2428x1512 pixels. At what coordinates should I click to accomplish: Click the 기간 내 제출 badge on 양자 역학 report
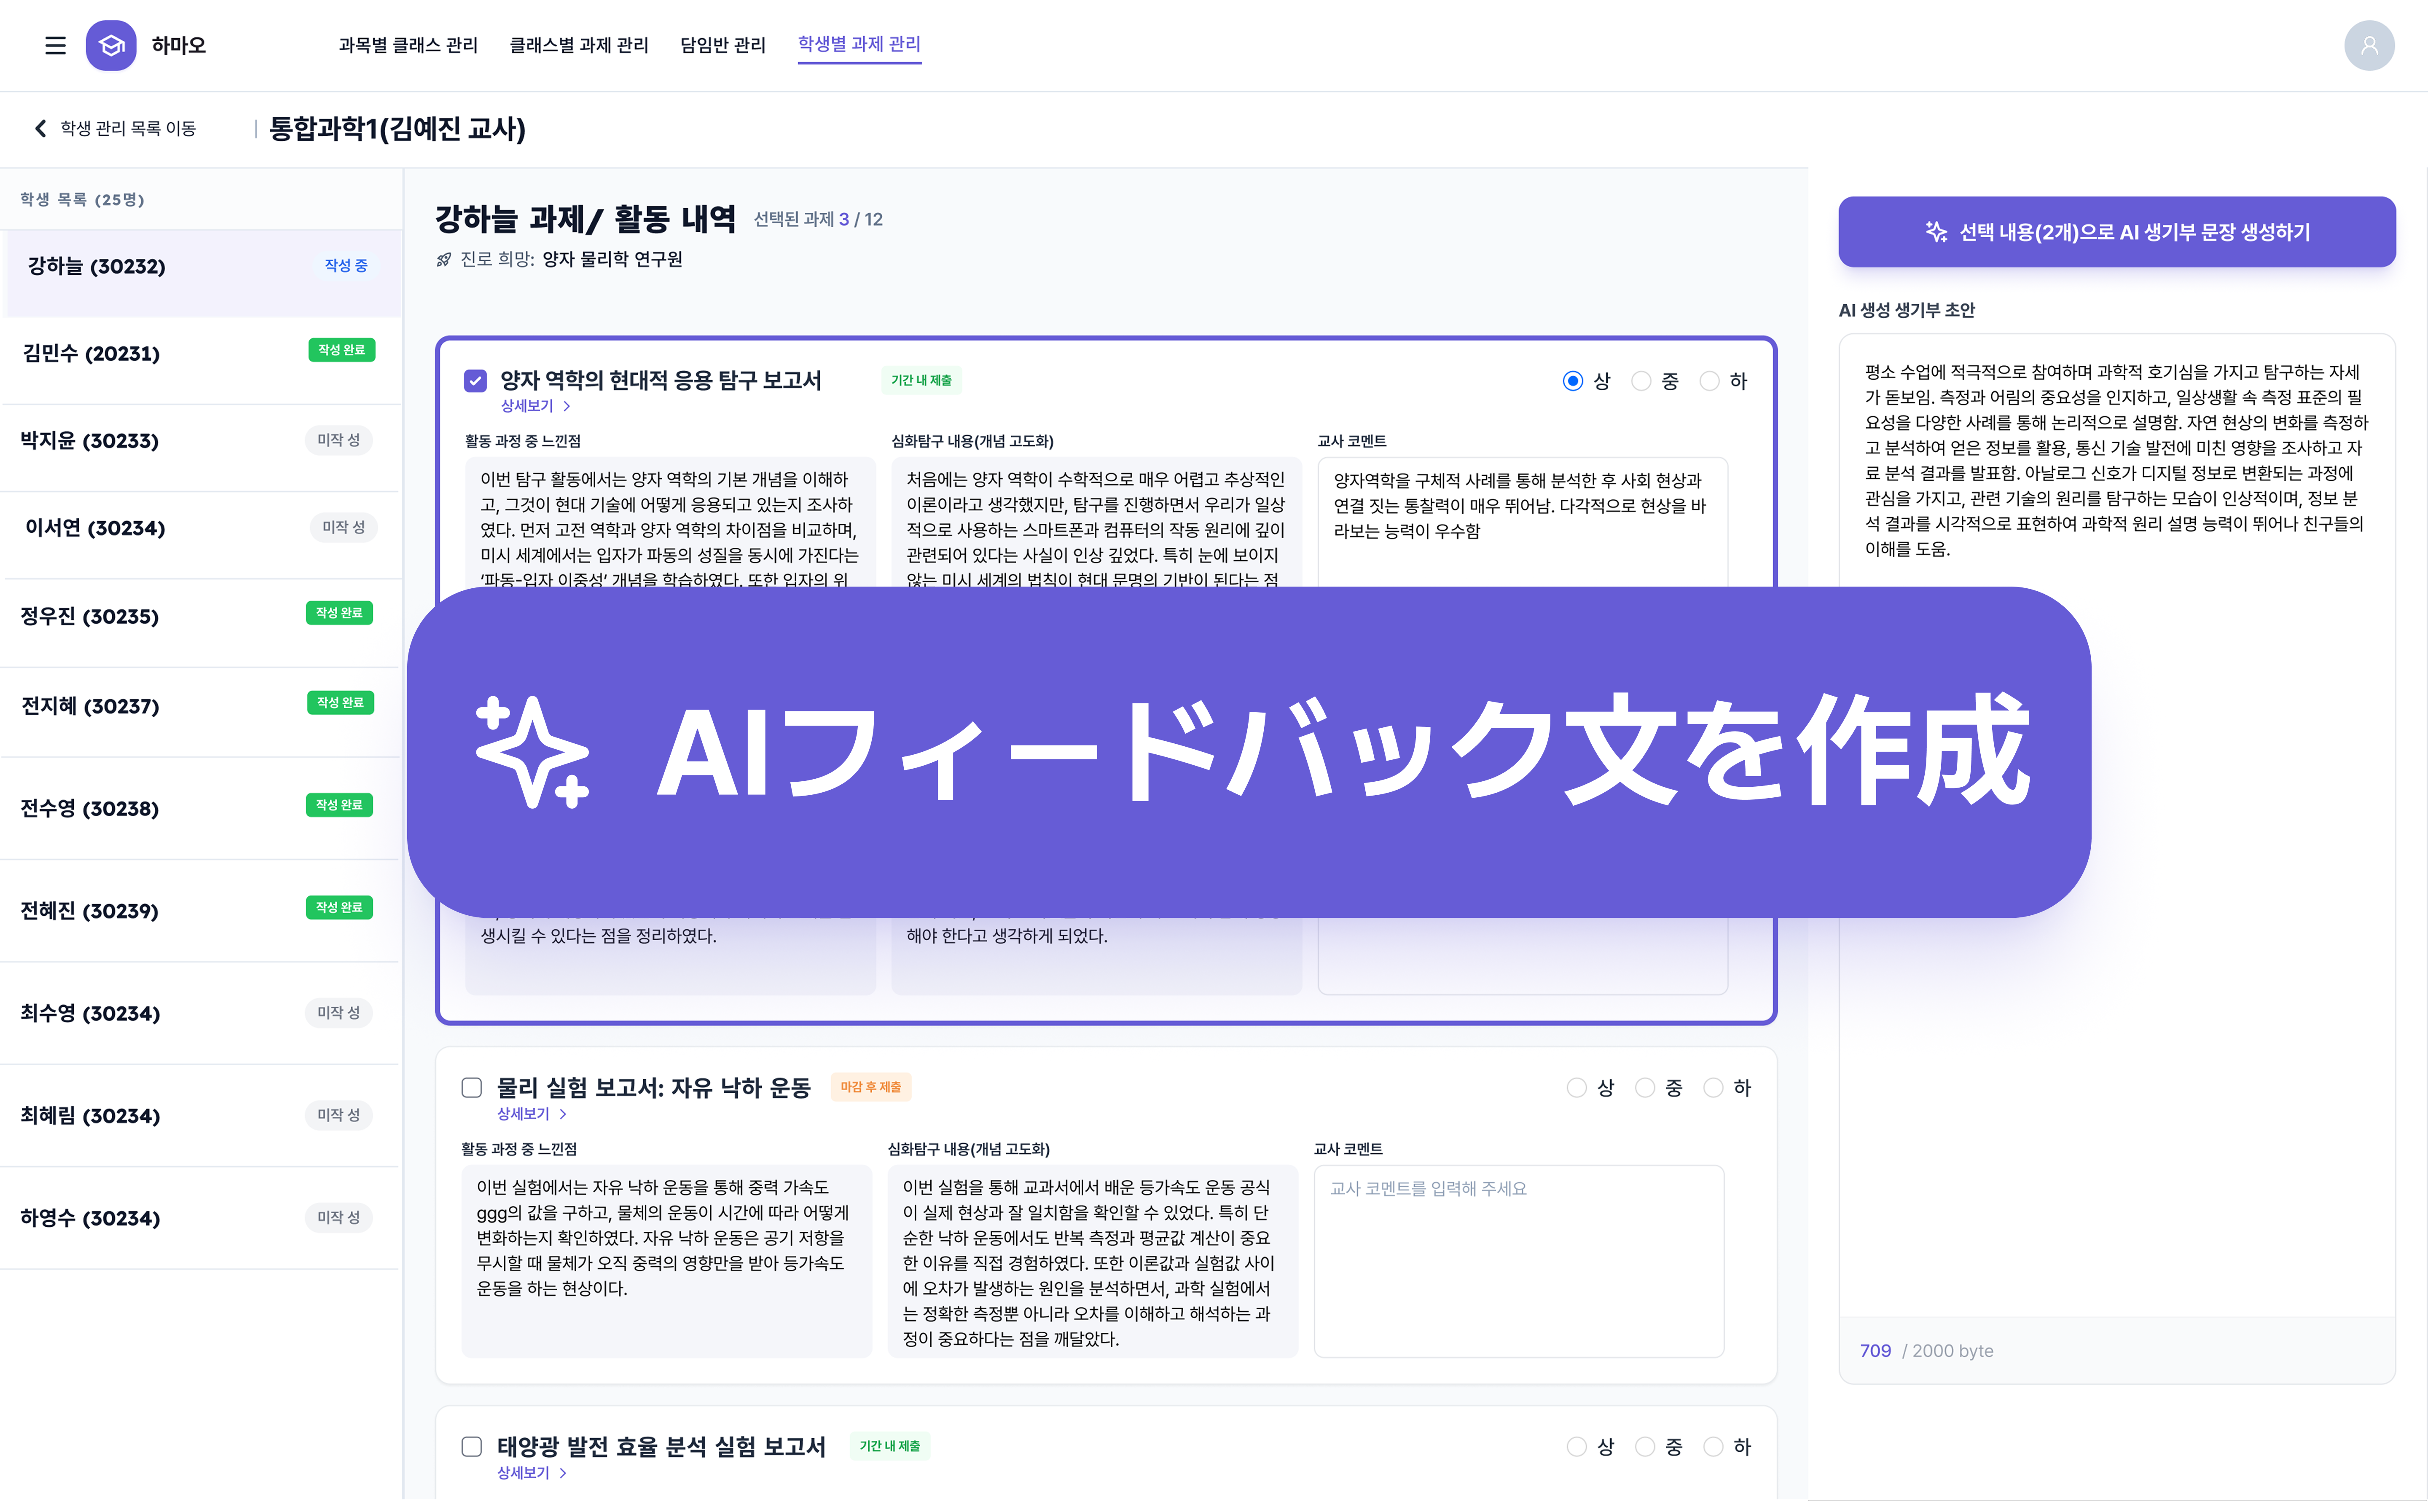pos(921,381)
